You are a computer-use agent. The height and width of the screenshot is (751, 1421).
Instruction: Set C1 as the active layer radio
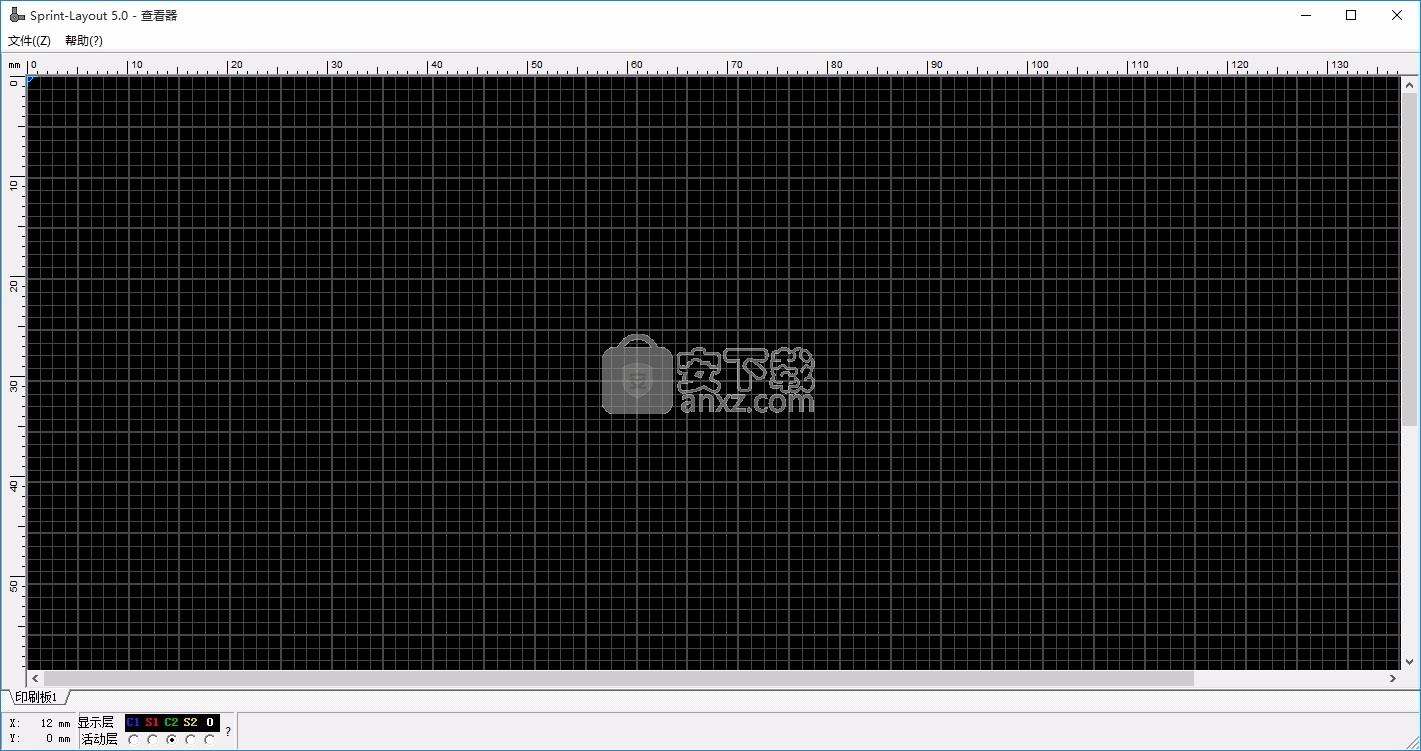[x=133, y=740]
